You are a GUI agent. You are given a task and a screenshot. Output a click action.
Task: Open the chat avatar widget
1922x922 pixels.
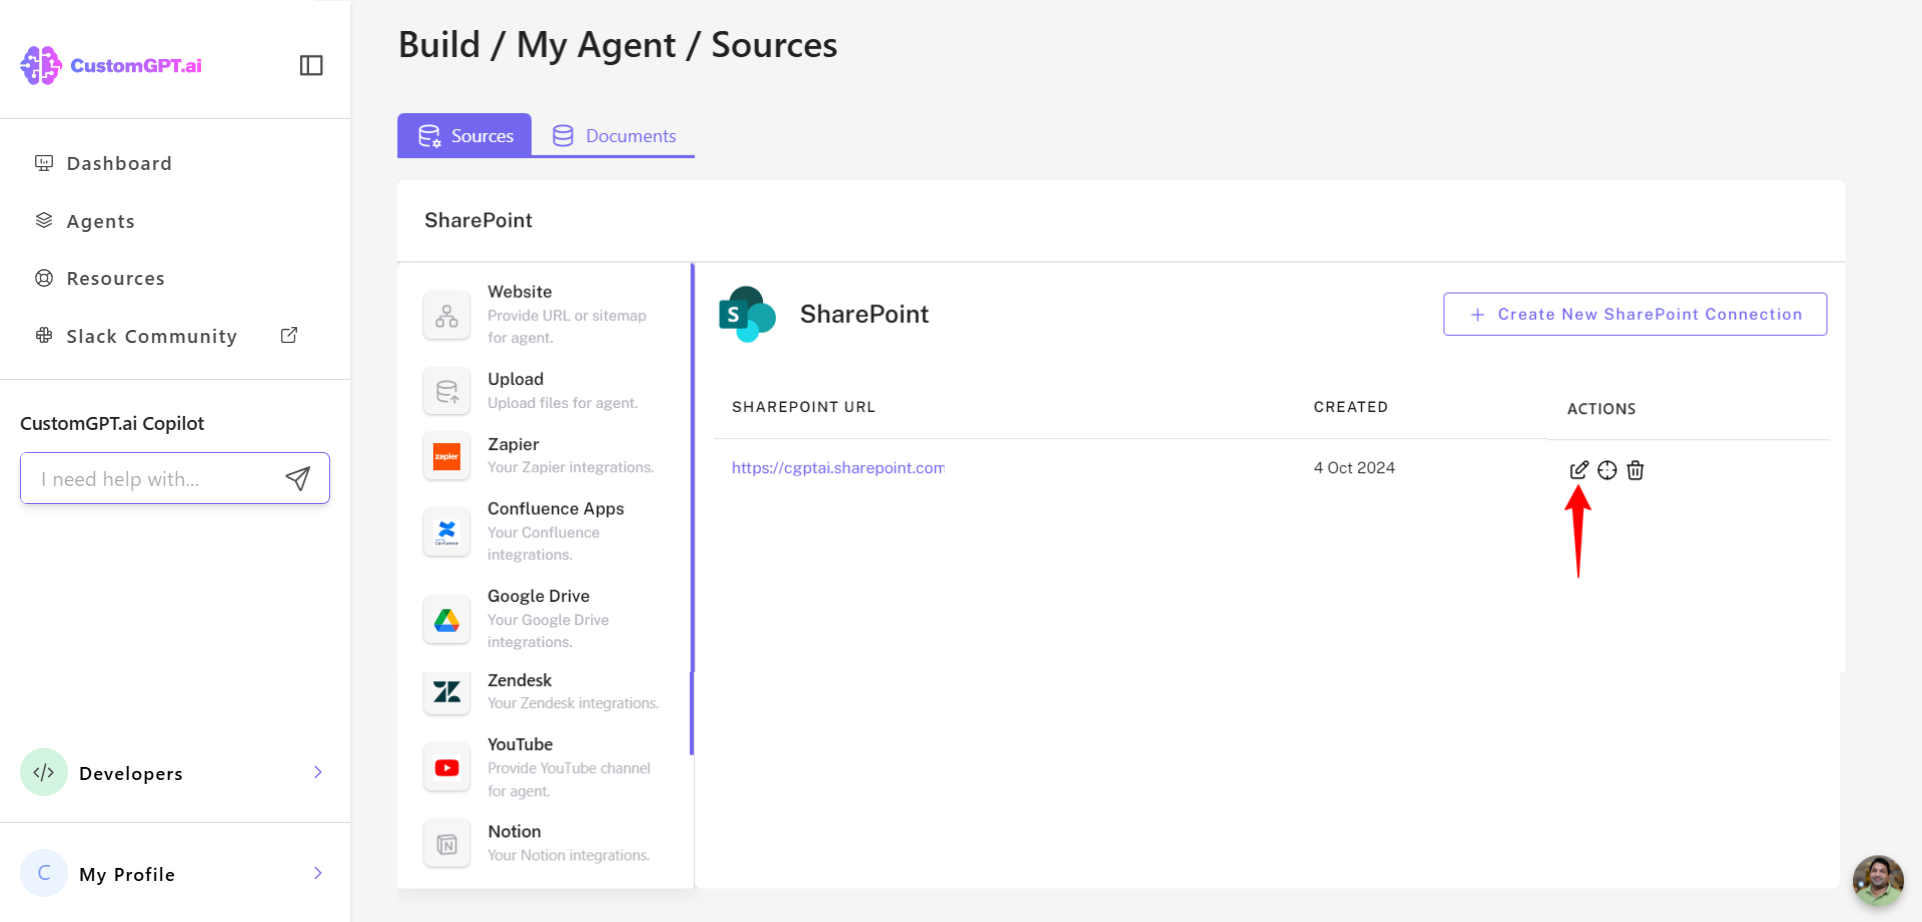pyautogui.click(x=1877, y=880)
